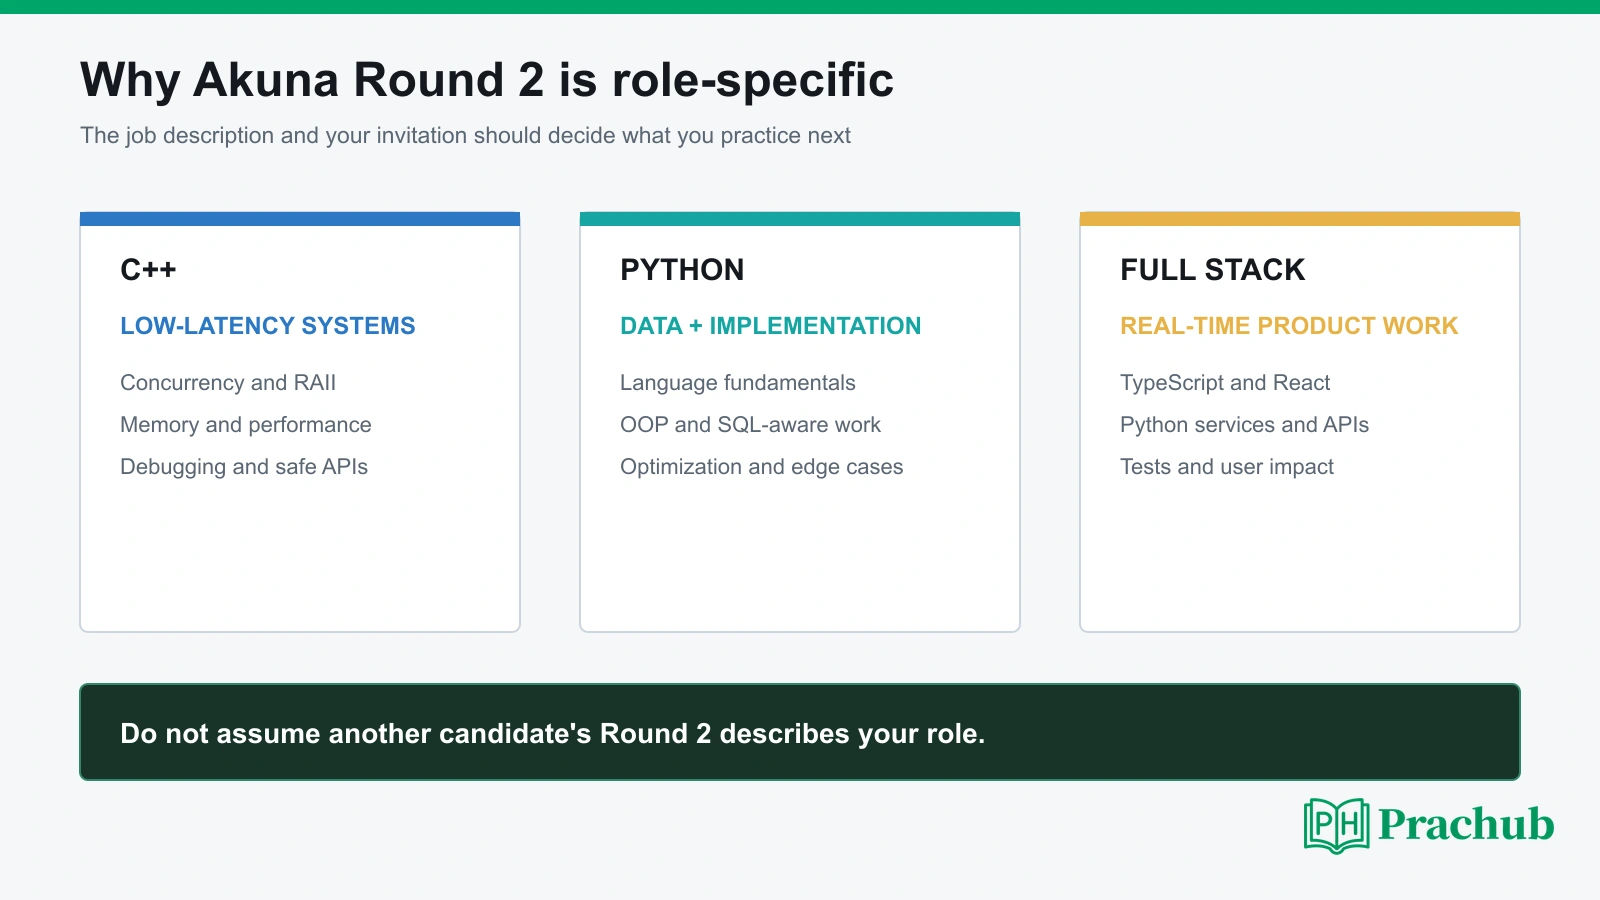This screenshot has height=900, width=1600.
Task: Click the DATA + IMPLEMENTATION subtitle
Action: click(770, 326)
